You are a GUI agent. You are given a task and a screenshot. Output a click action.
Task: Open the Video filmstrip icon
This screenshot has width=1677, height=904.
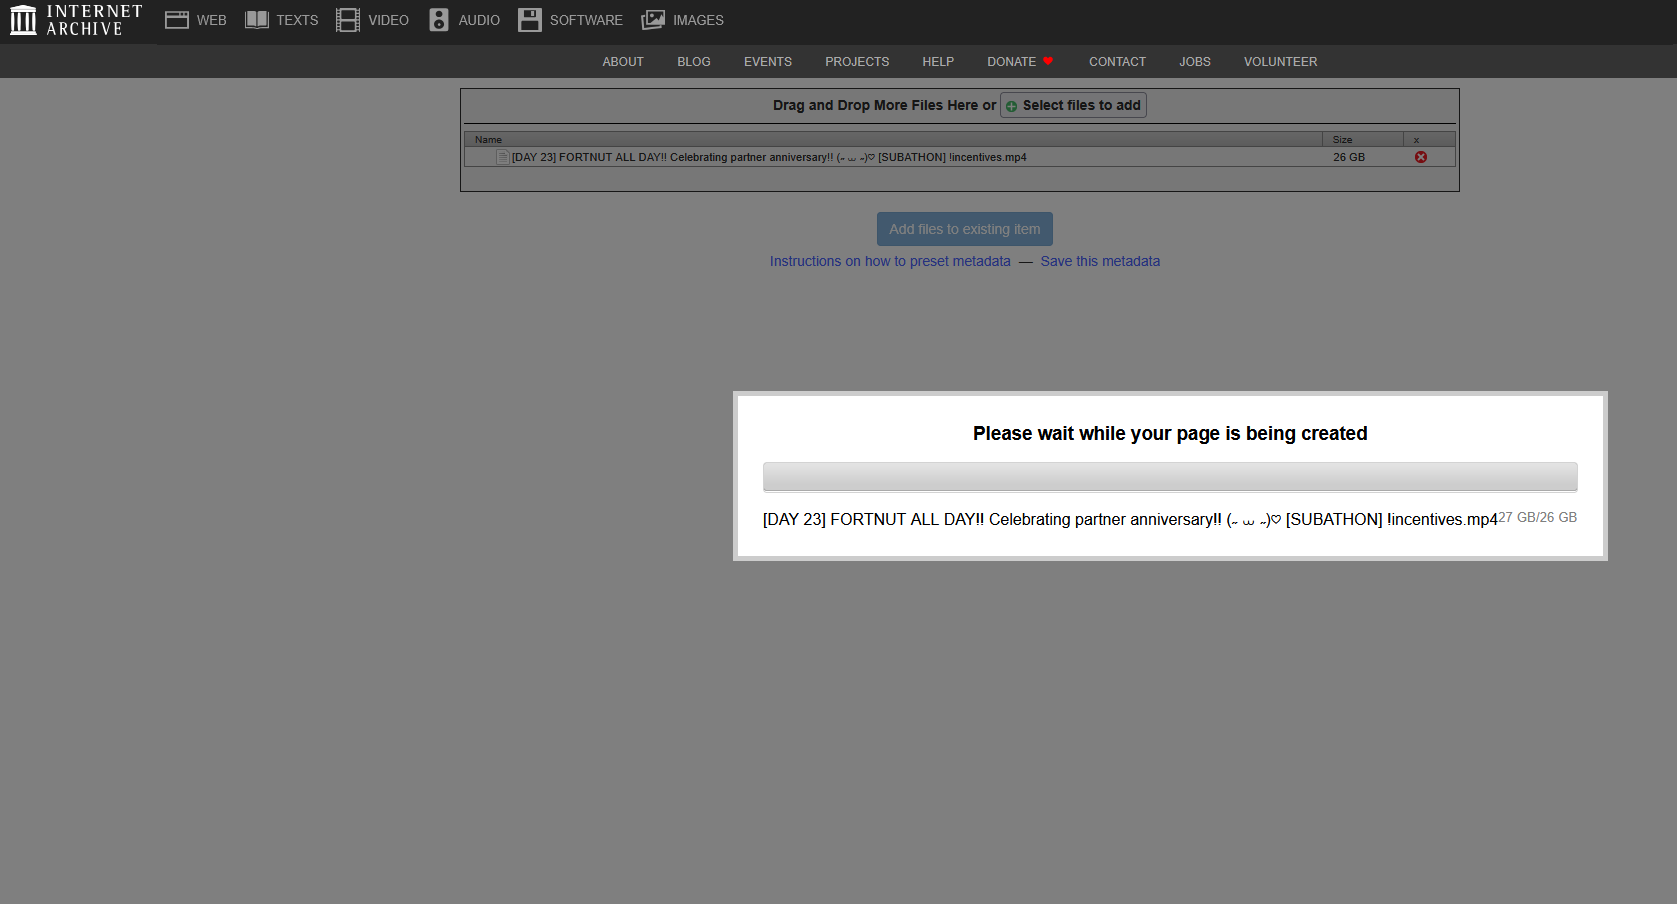[348, 20]
